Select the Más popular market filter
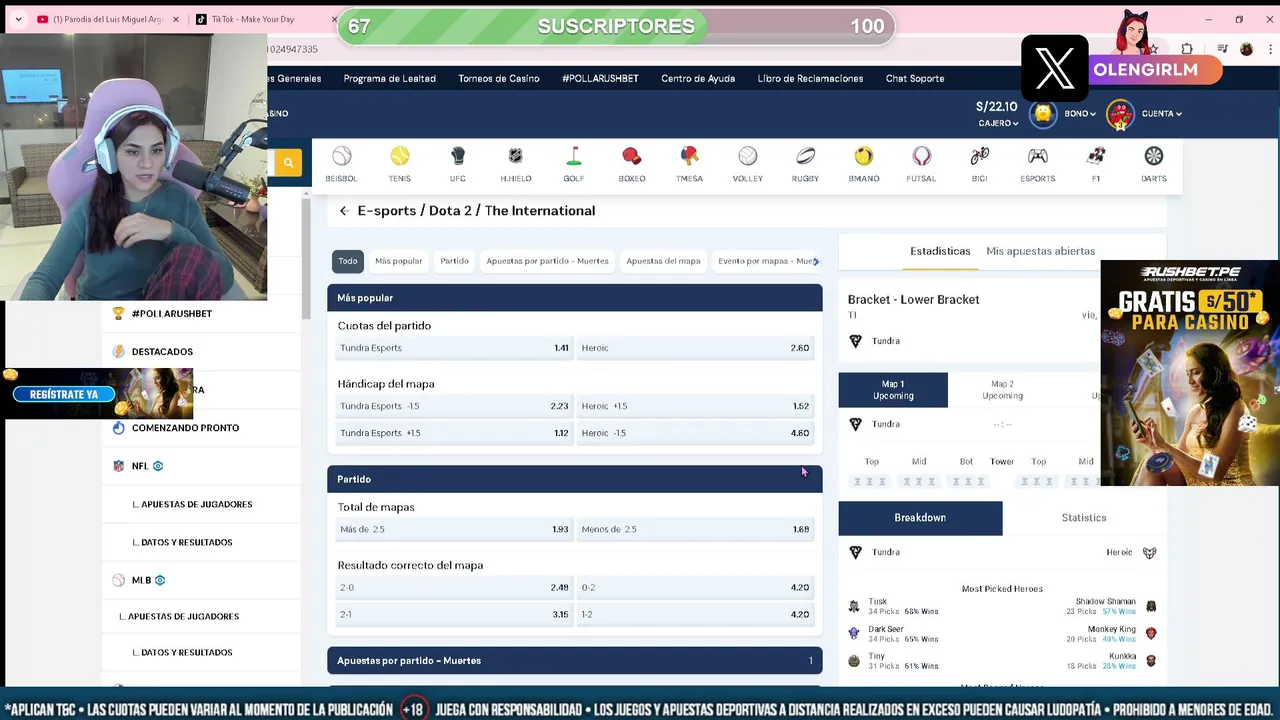Image resolution: width=1280 pixels, height=720 pixels. pyautogui.click(x=399, y=261)
